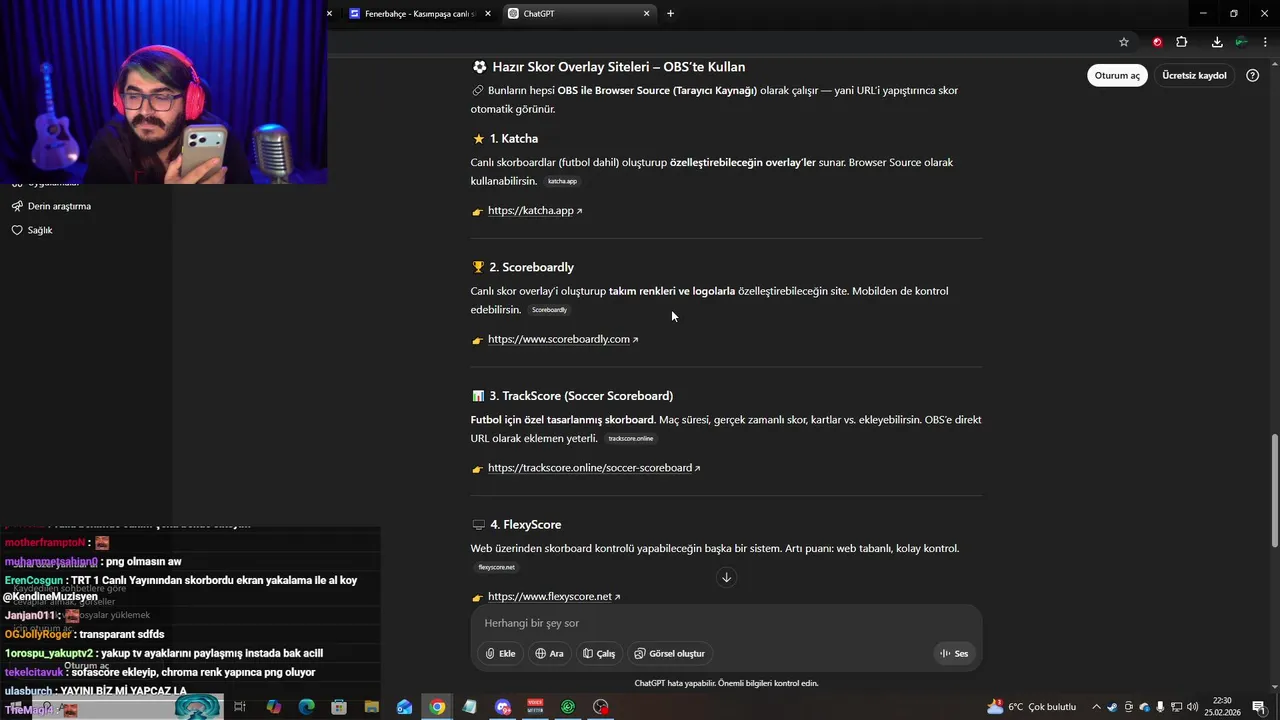Screen dimensions: 1280x720
Task: Start voice mode with Ses button
Action: tap(954, 653)
